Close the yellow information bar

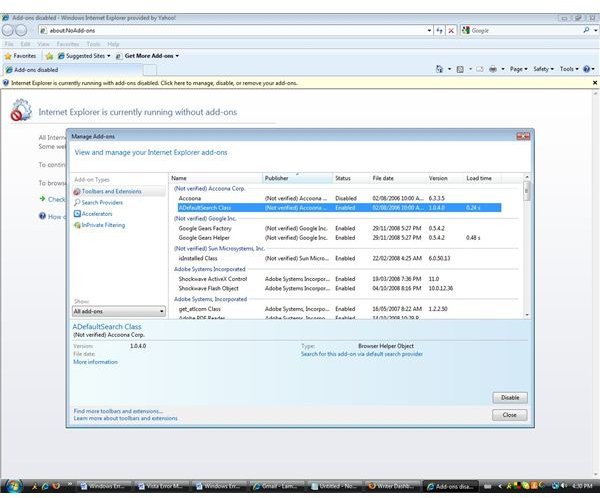click(x=595, y=83)
